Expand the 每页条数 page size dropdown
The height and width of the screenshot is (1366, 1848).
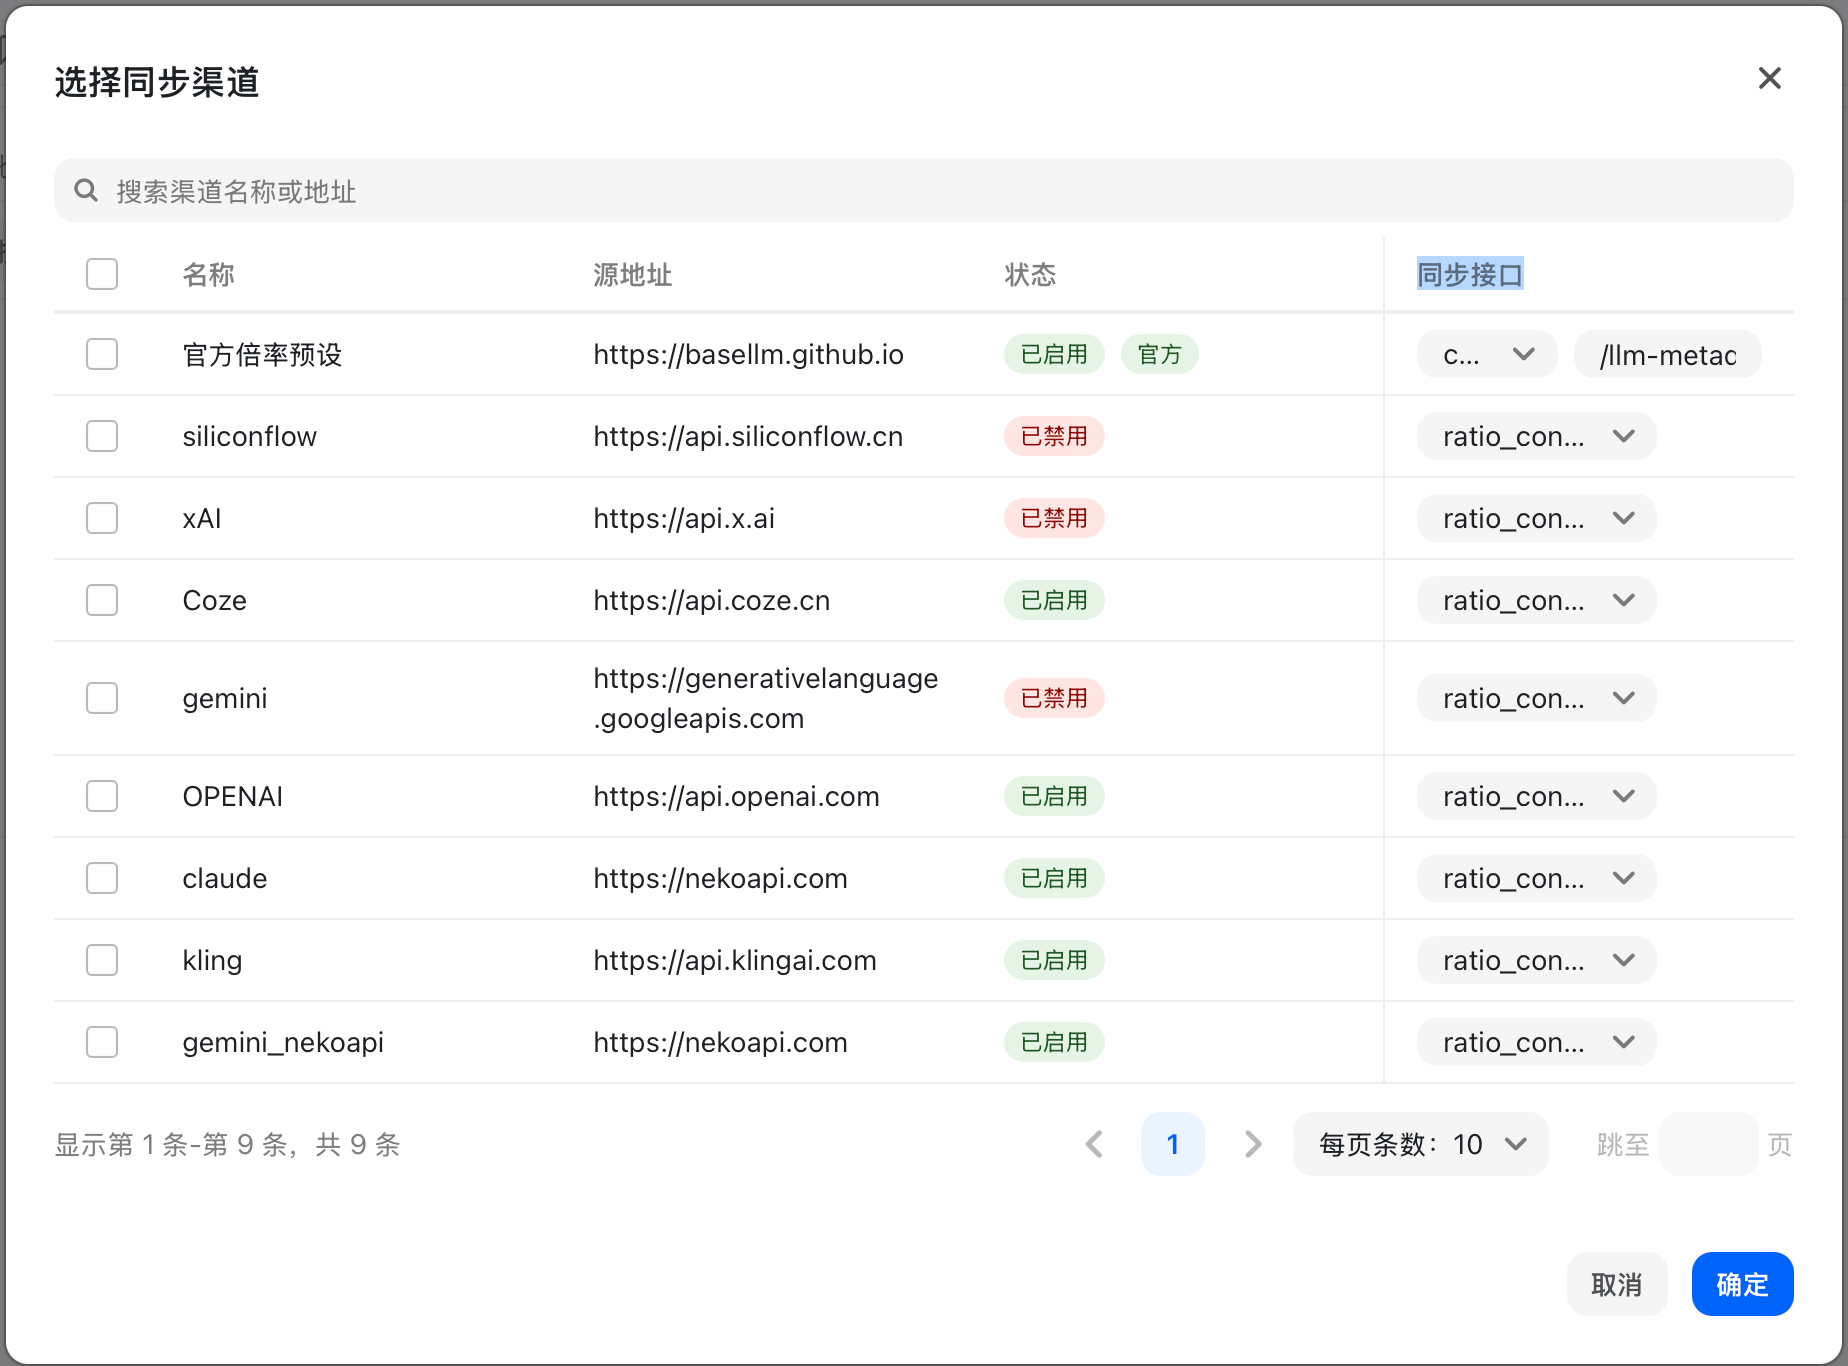click(x=1420, y=1144)
